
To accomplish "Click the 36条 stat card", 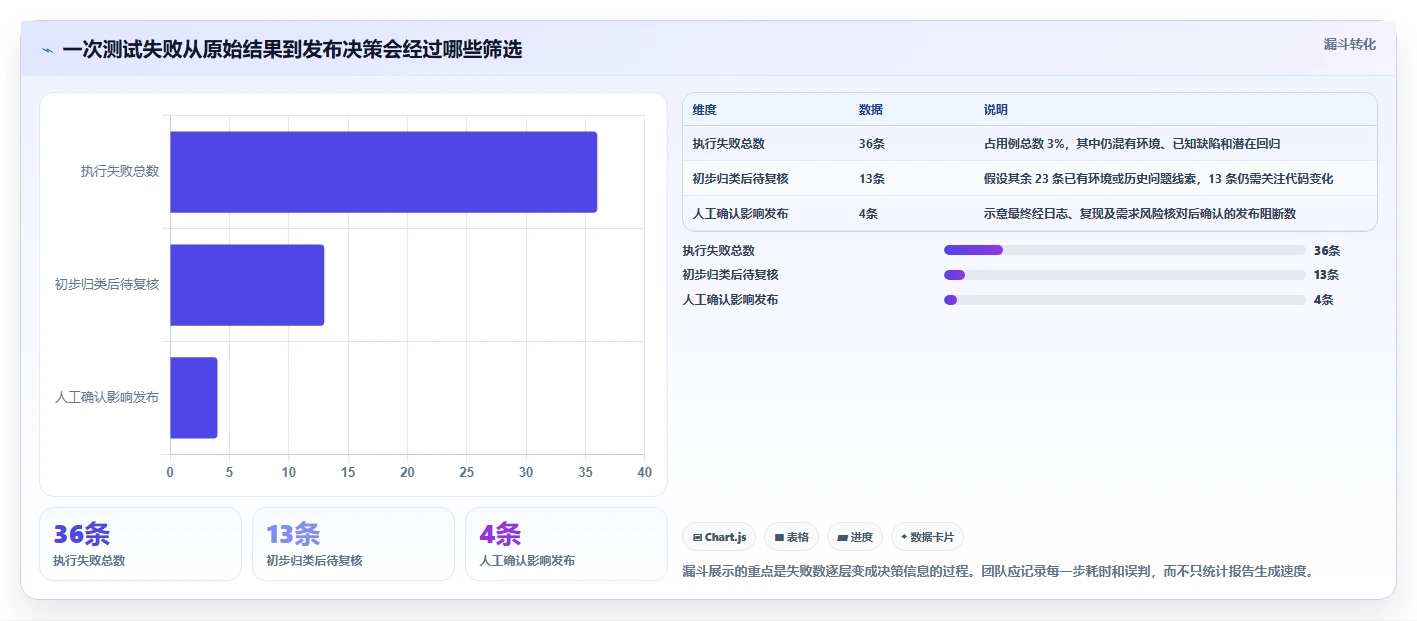I will pyautogui.click(x=140, y=544).
